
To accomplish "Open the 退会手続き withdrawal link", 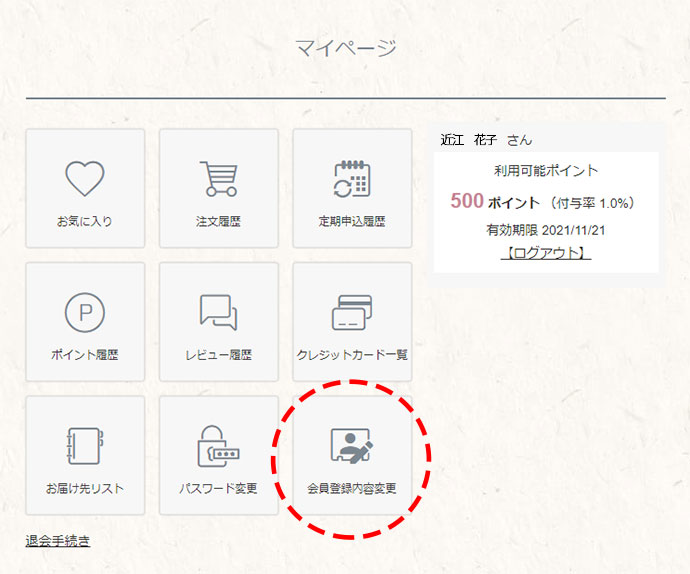I will [x=58, y=541].
